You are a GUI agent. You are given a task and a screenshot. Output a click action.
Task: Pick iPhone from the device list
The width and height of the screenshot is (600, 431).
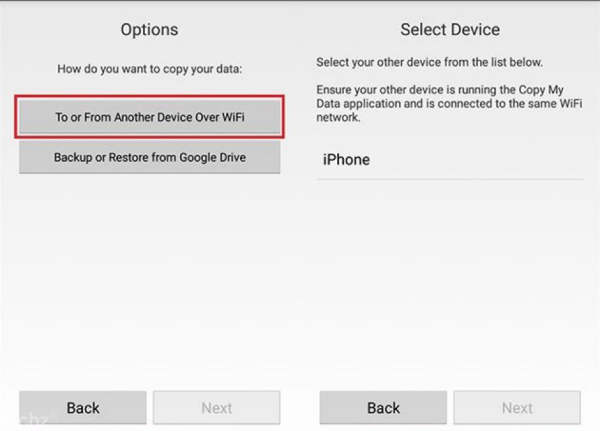346,159
